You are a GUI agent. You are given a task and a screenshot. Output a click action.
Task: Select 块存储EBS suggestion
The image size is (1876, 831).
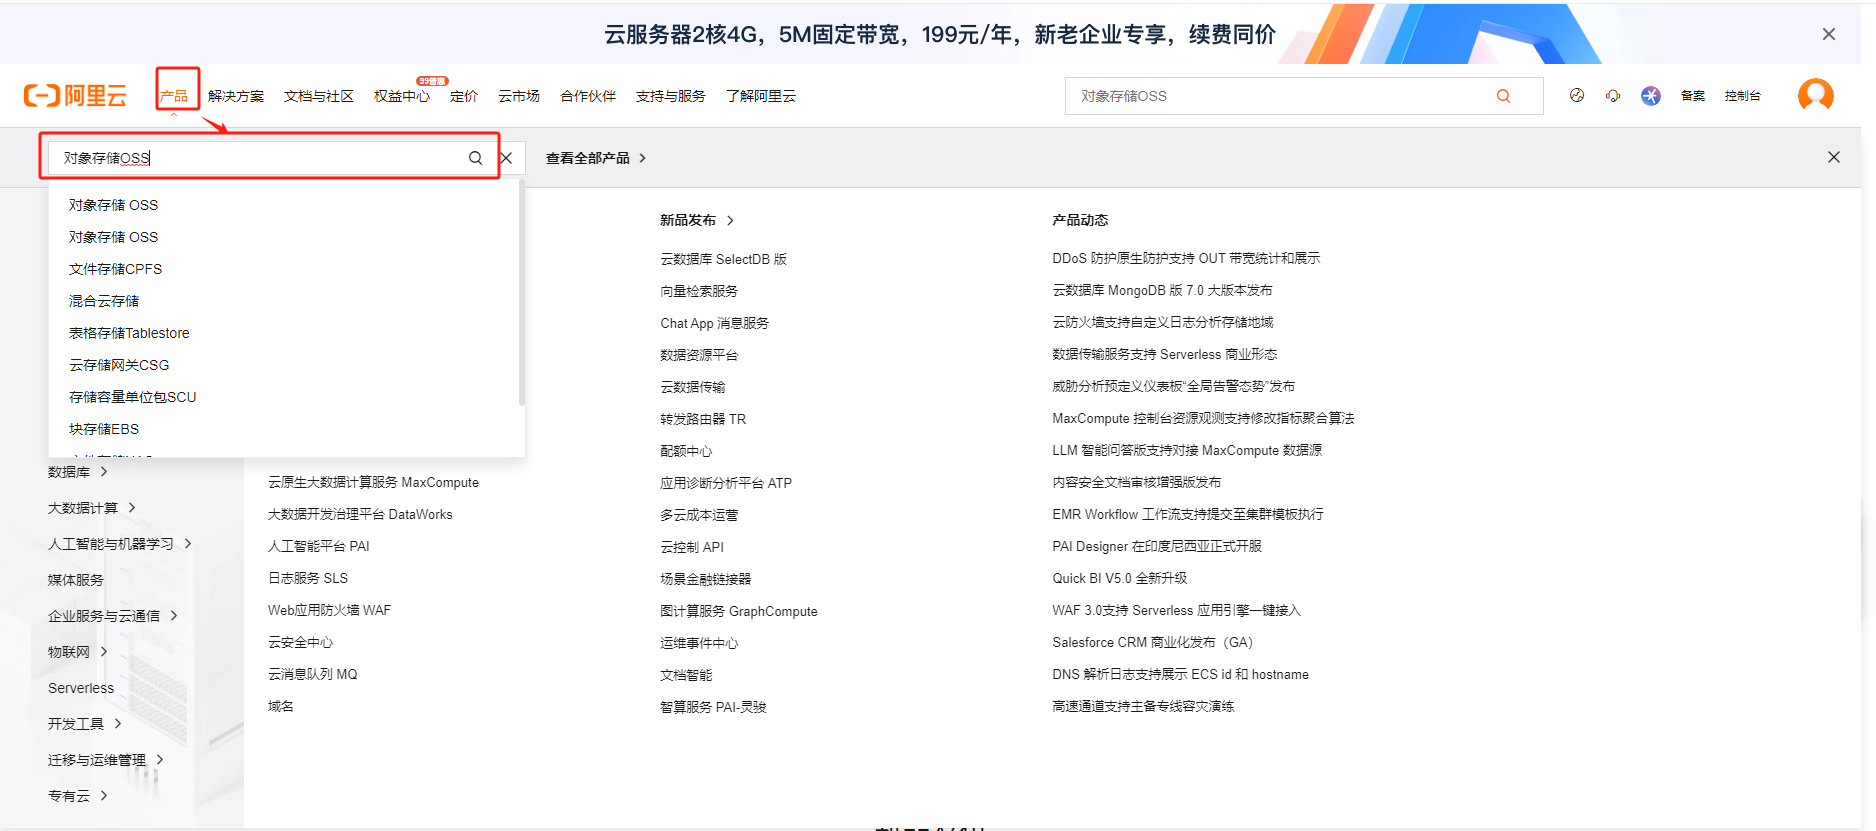pyautogui.click(x=104, y=429)
